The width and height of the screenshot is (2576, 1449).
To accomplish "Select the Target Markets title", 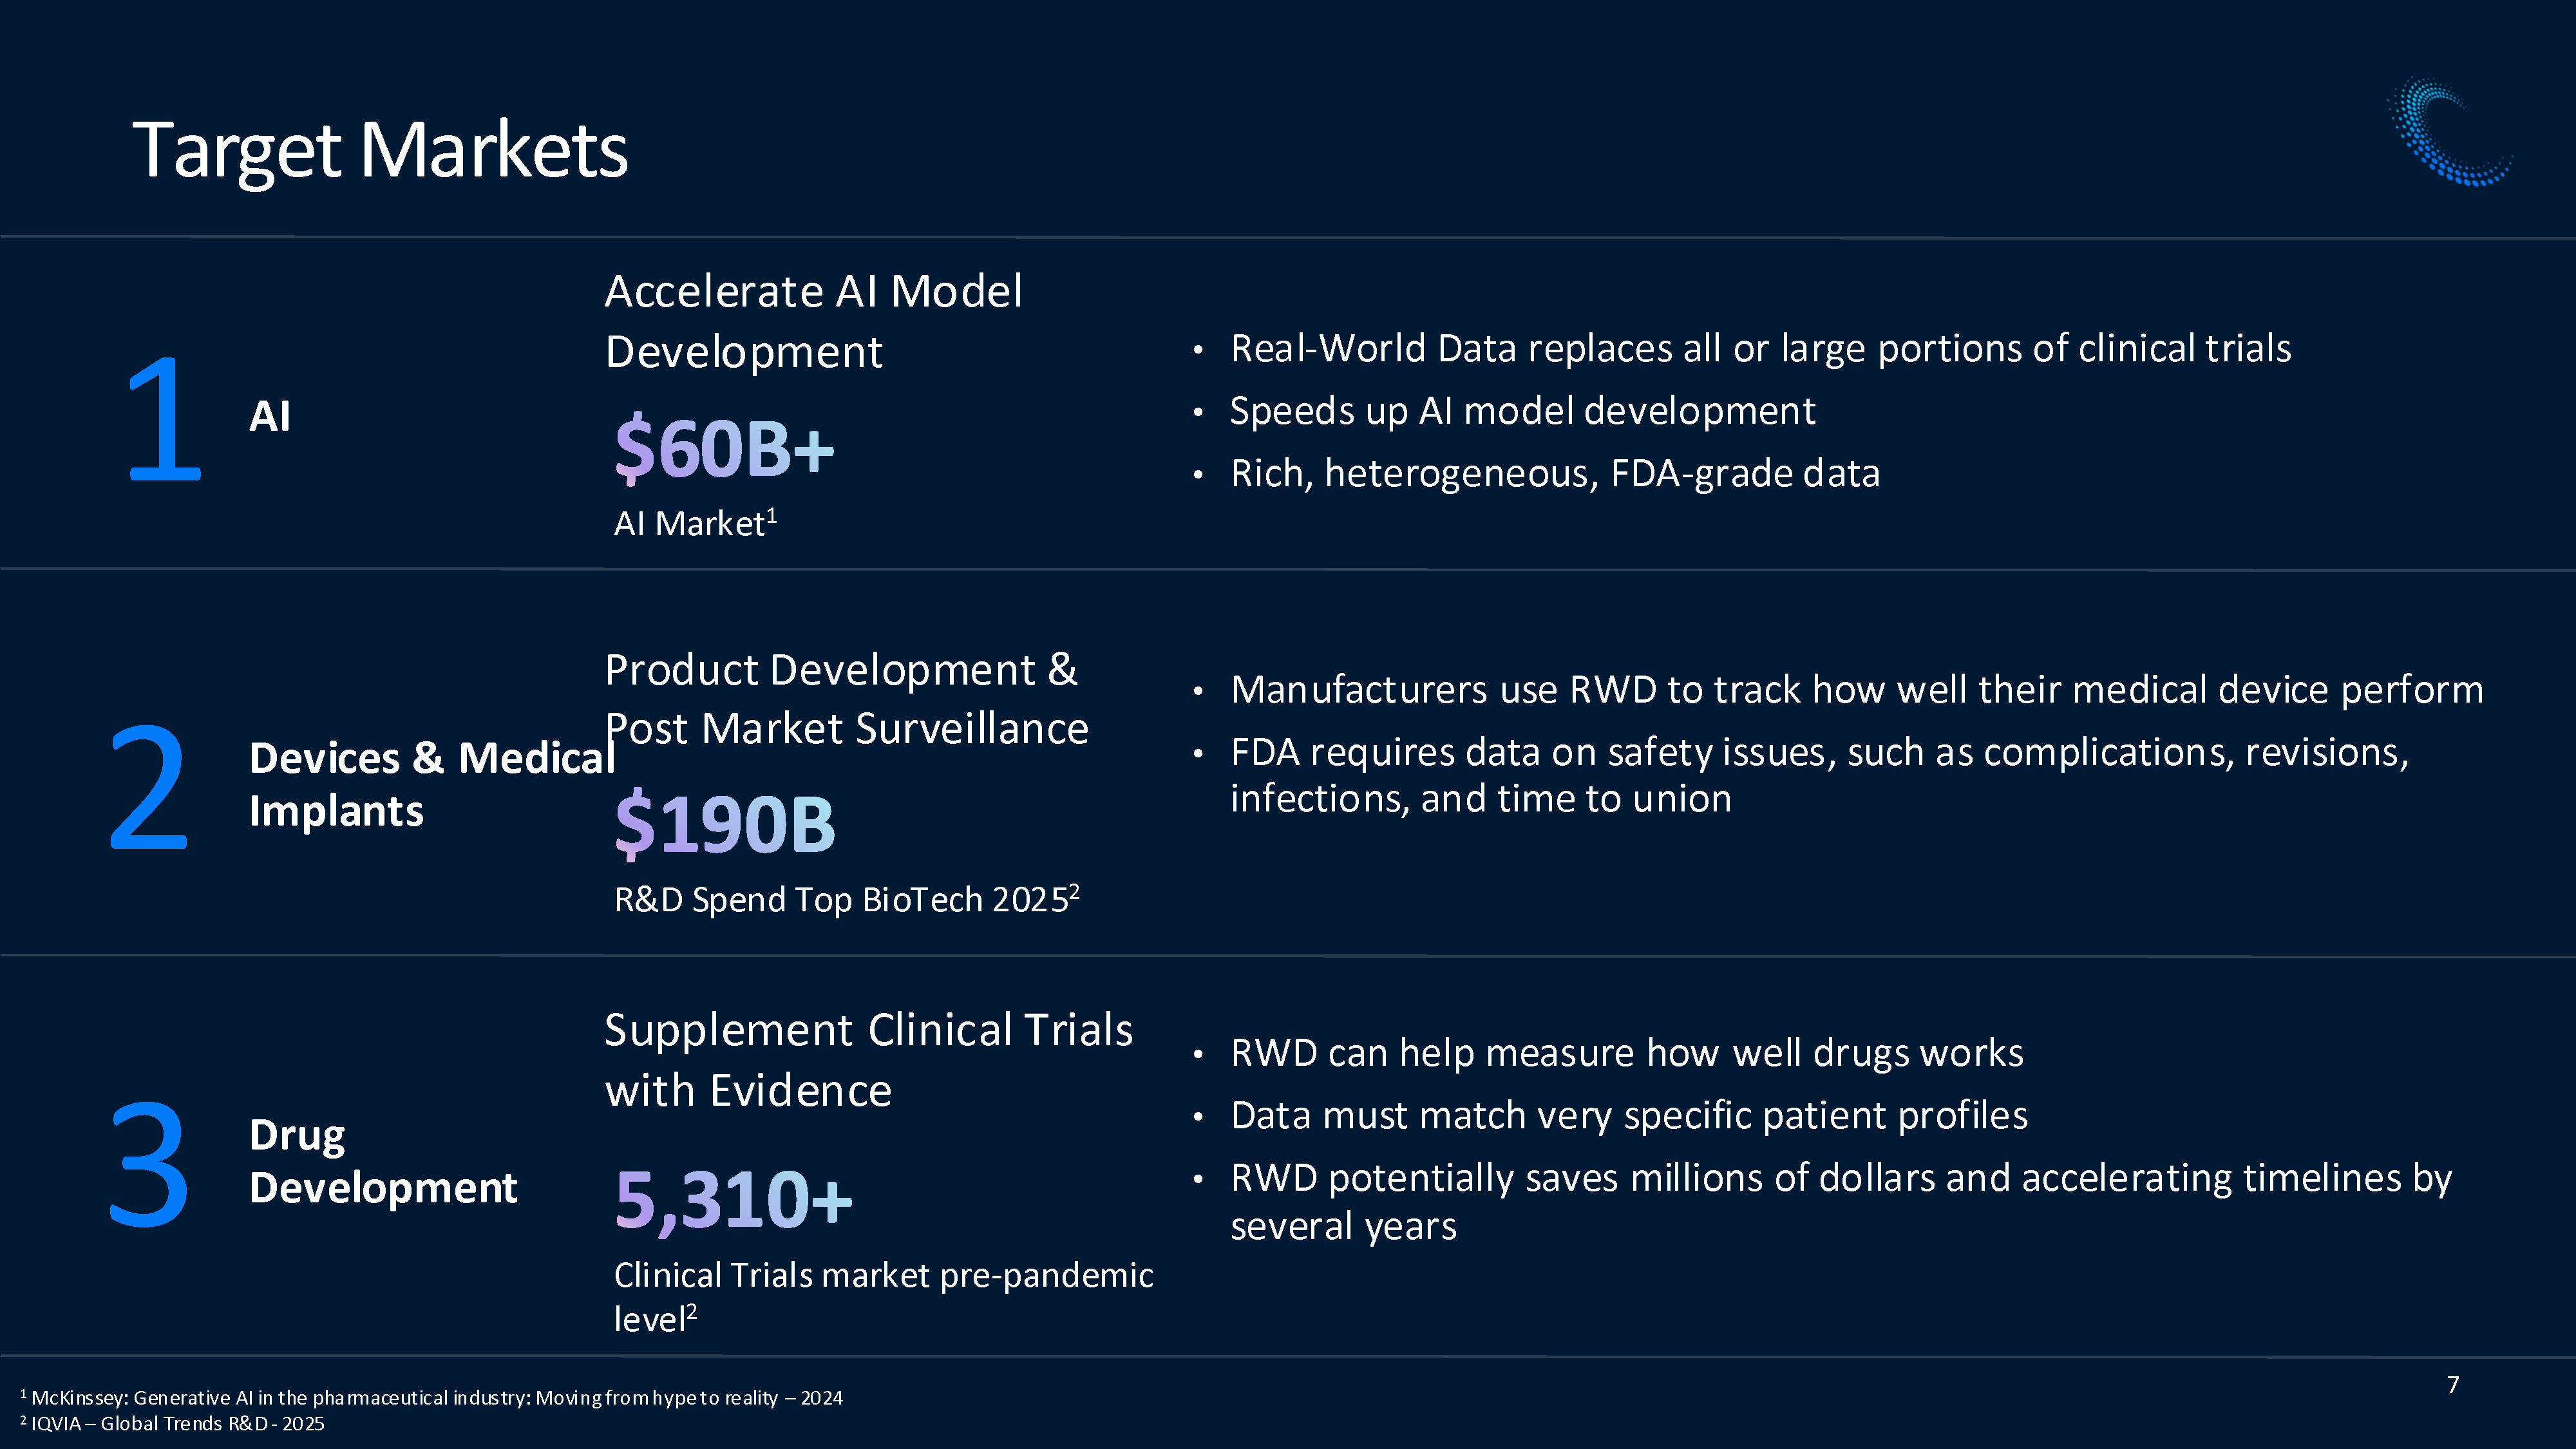I will tap(380, 150).
